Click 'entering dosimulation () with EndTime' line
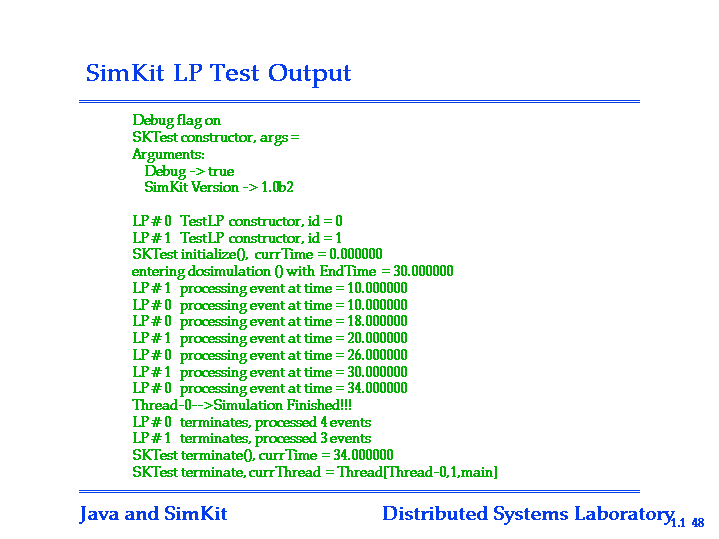Screen dimensions: 719x539 (x=293, y=272)
